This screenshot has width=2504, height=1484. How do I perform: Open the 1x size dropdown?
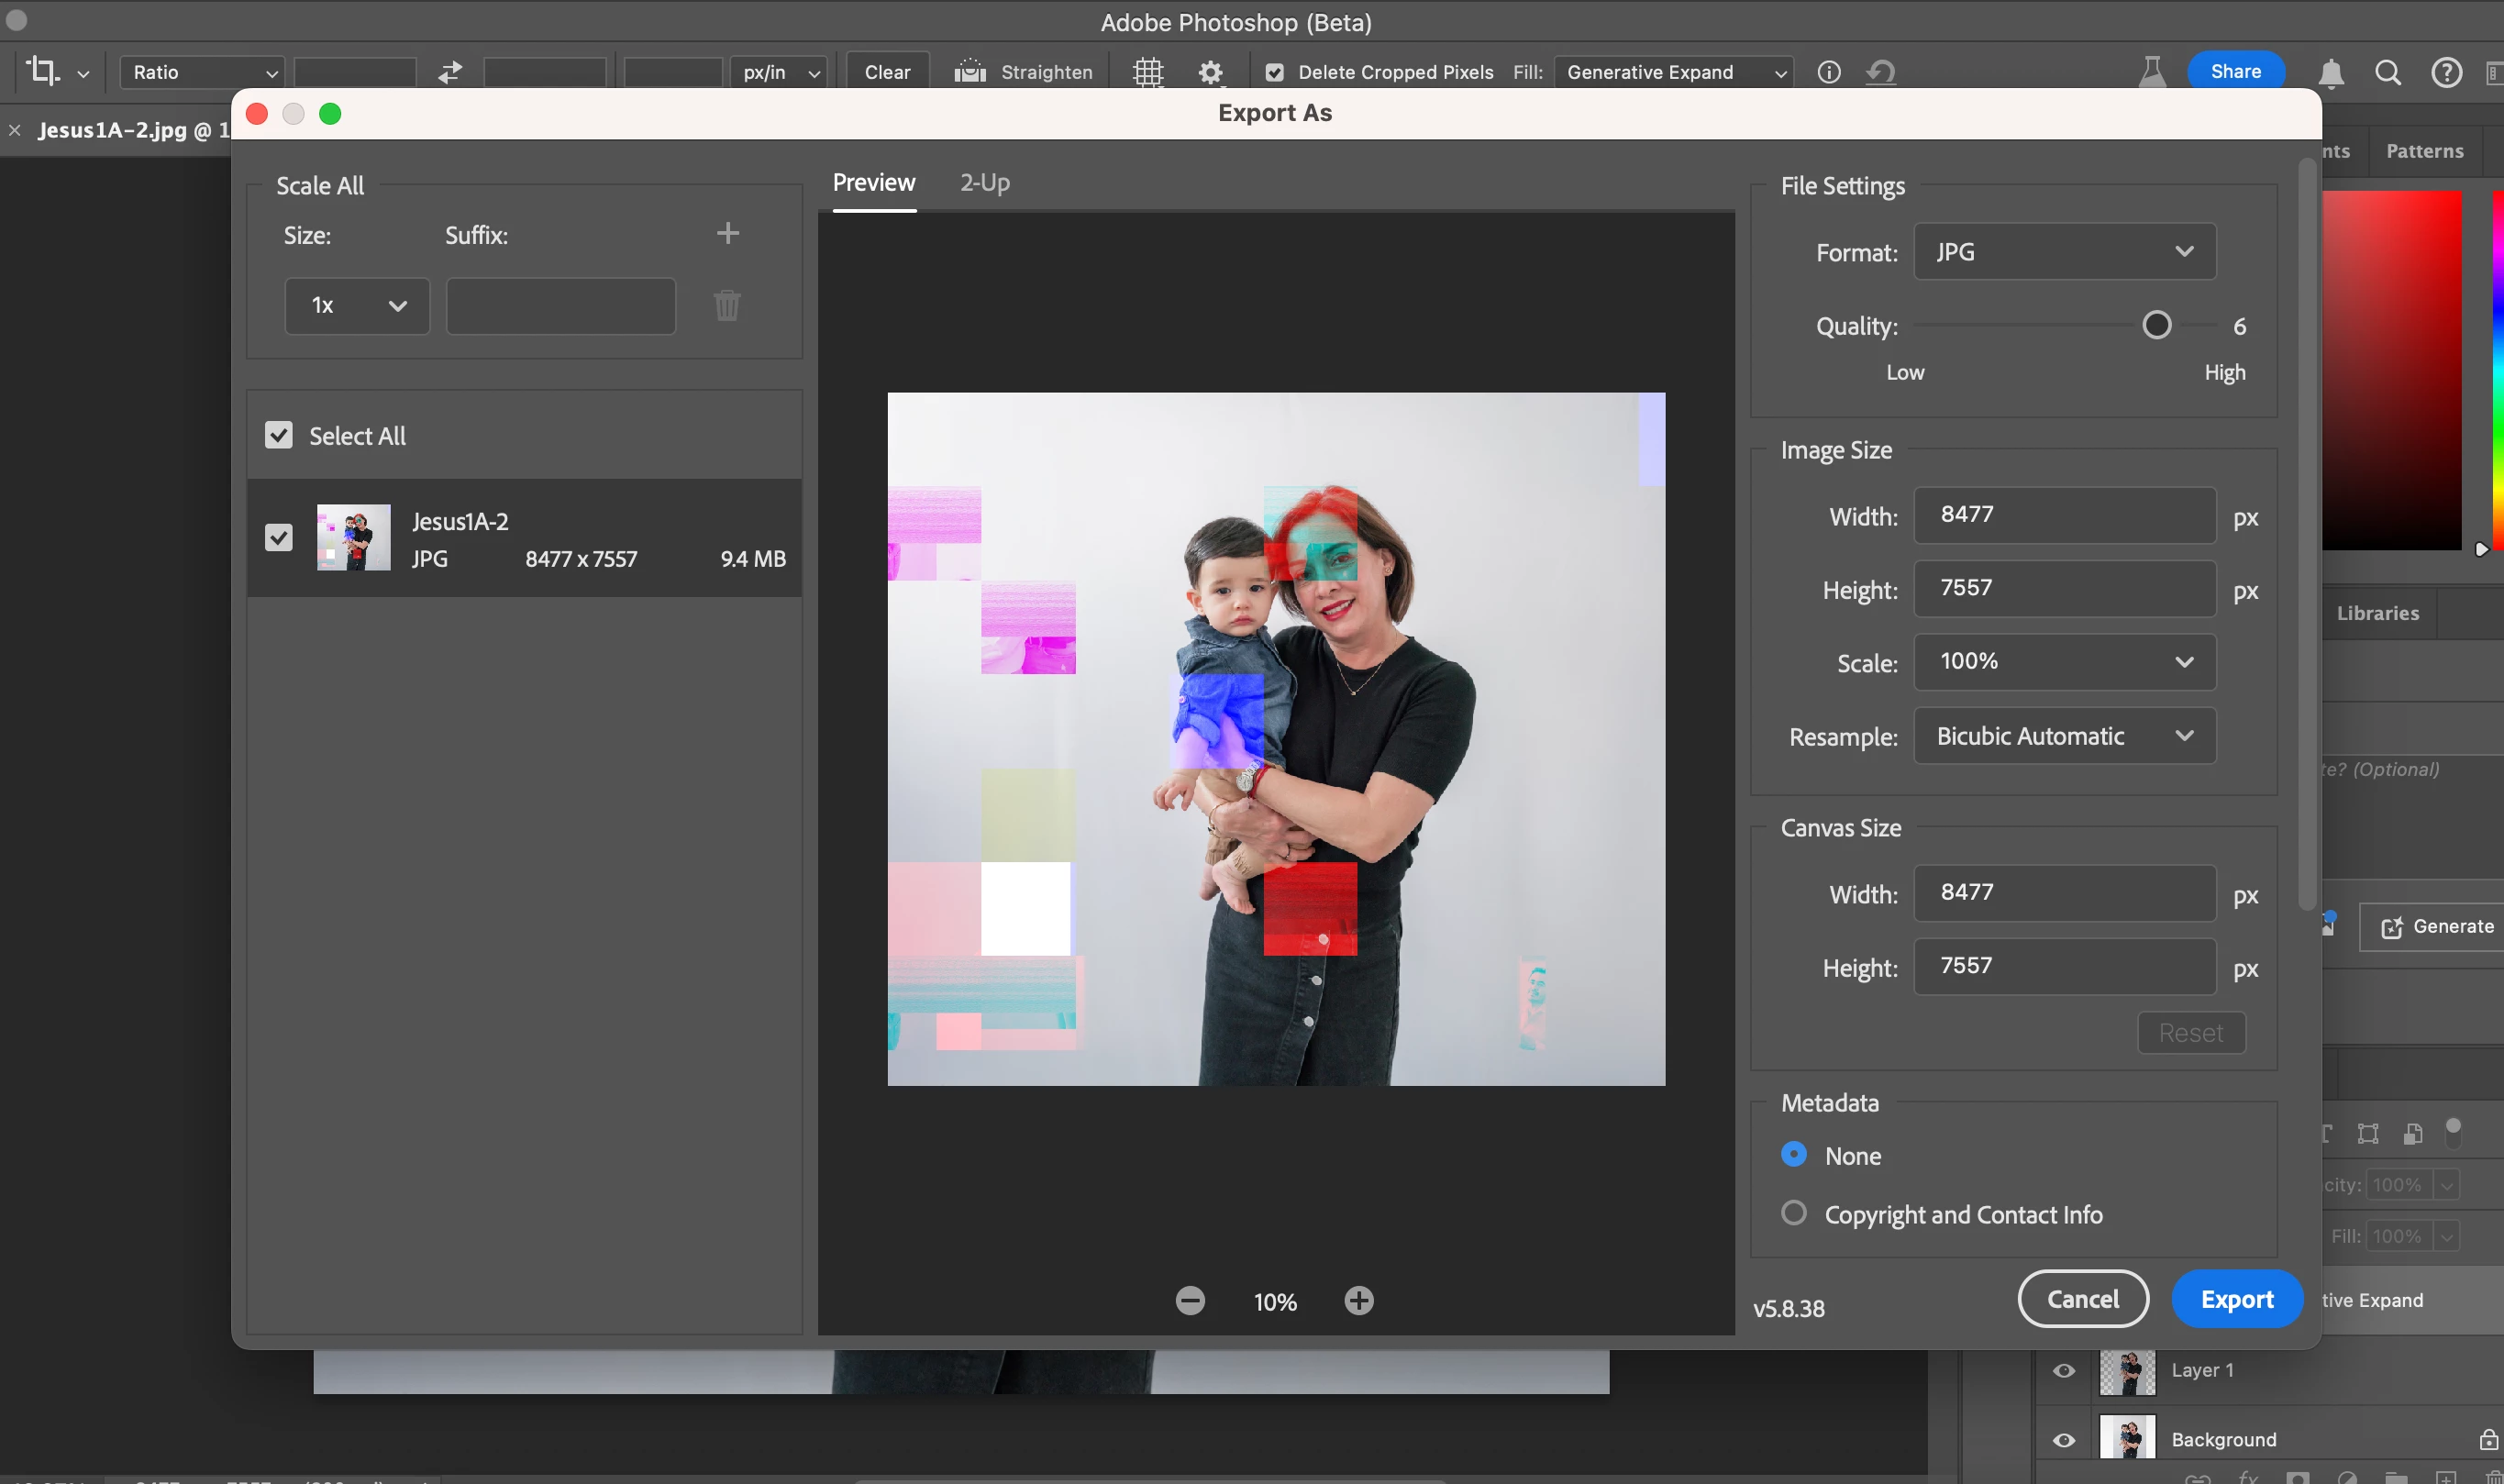click(357, 306)
